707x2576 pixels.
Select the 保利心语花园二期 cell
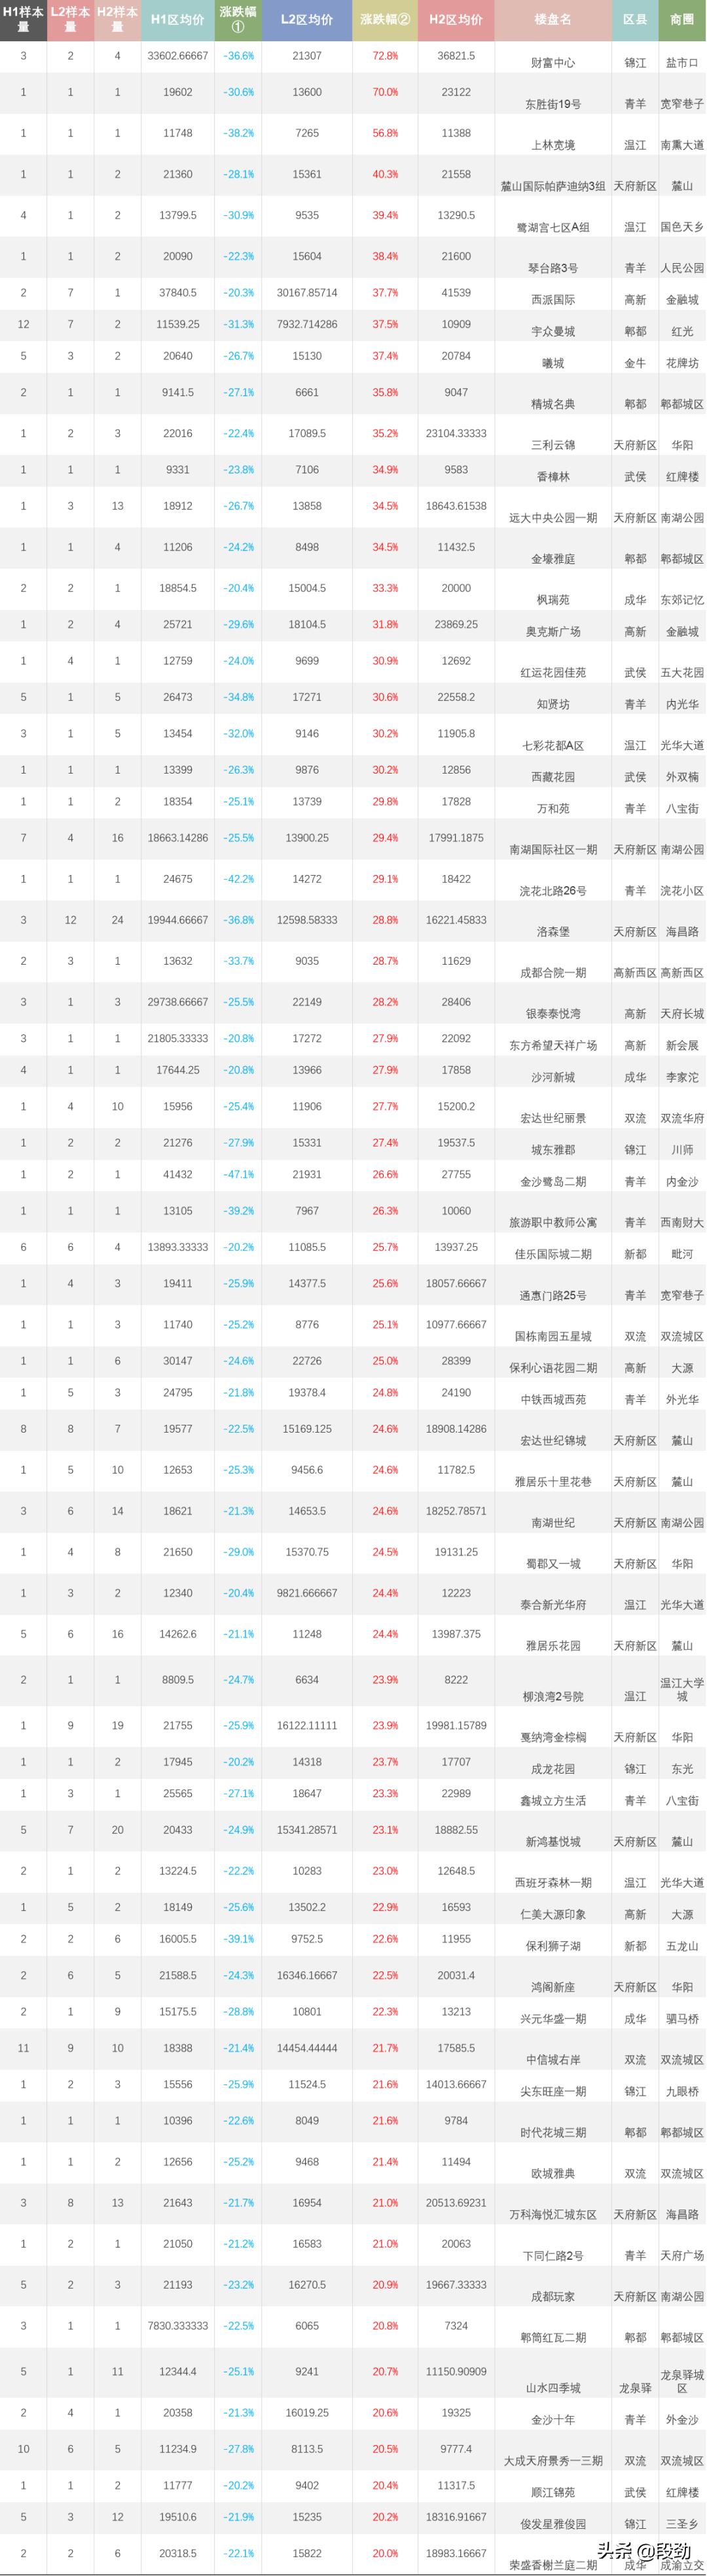pos(553,1368)
